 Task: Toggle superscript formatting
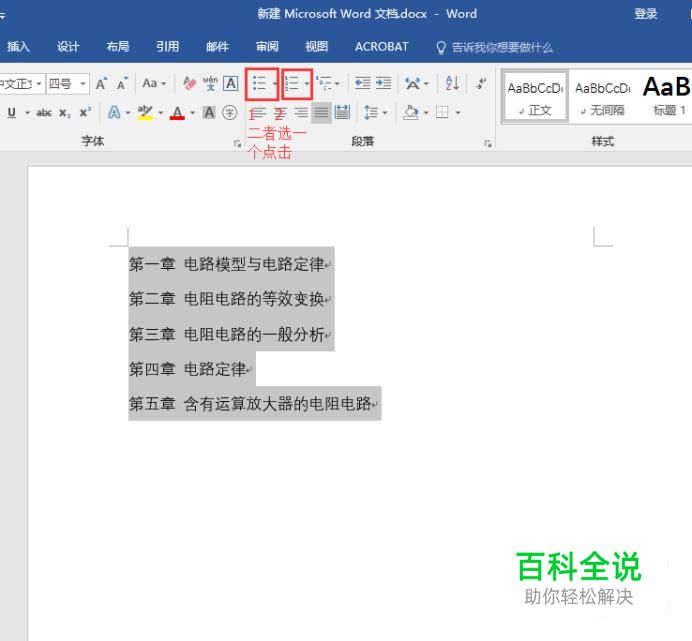pyautogui.click(x=85, y=113)
